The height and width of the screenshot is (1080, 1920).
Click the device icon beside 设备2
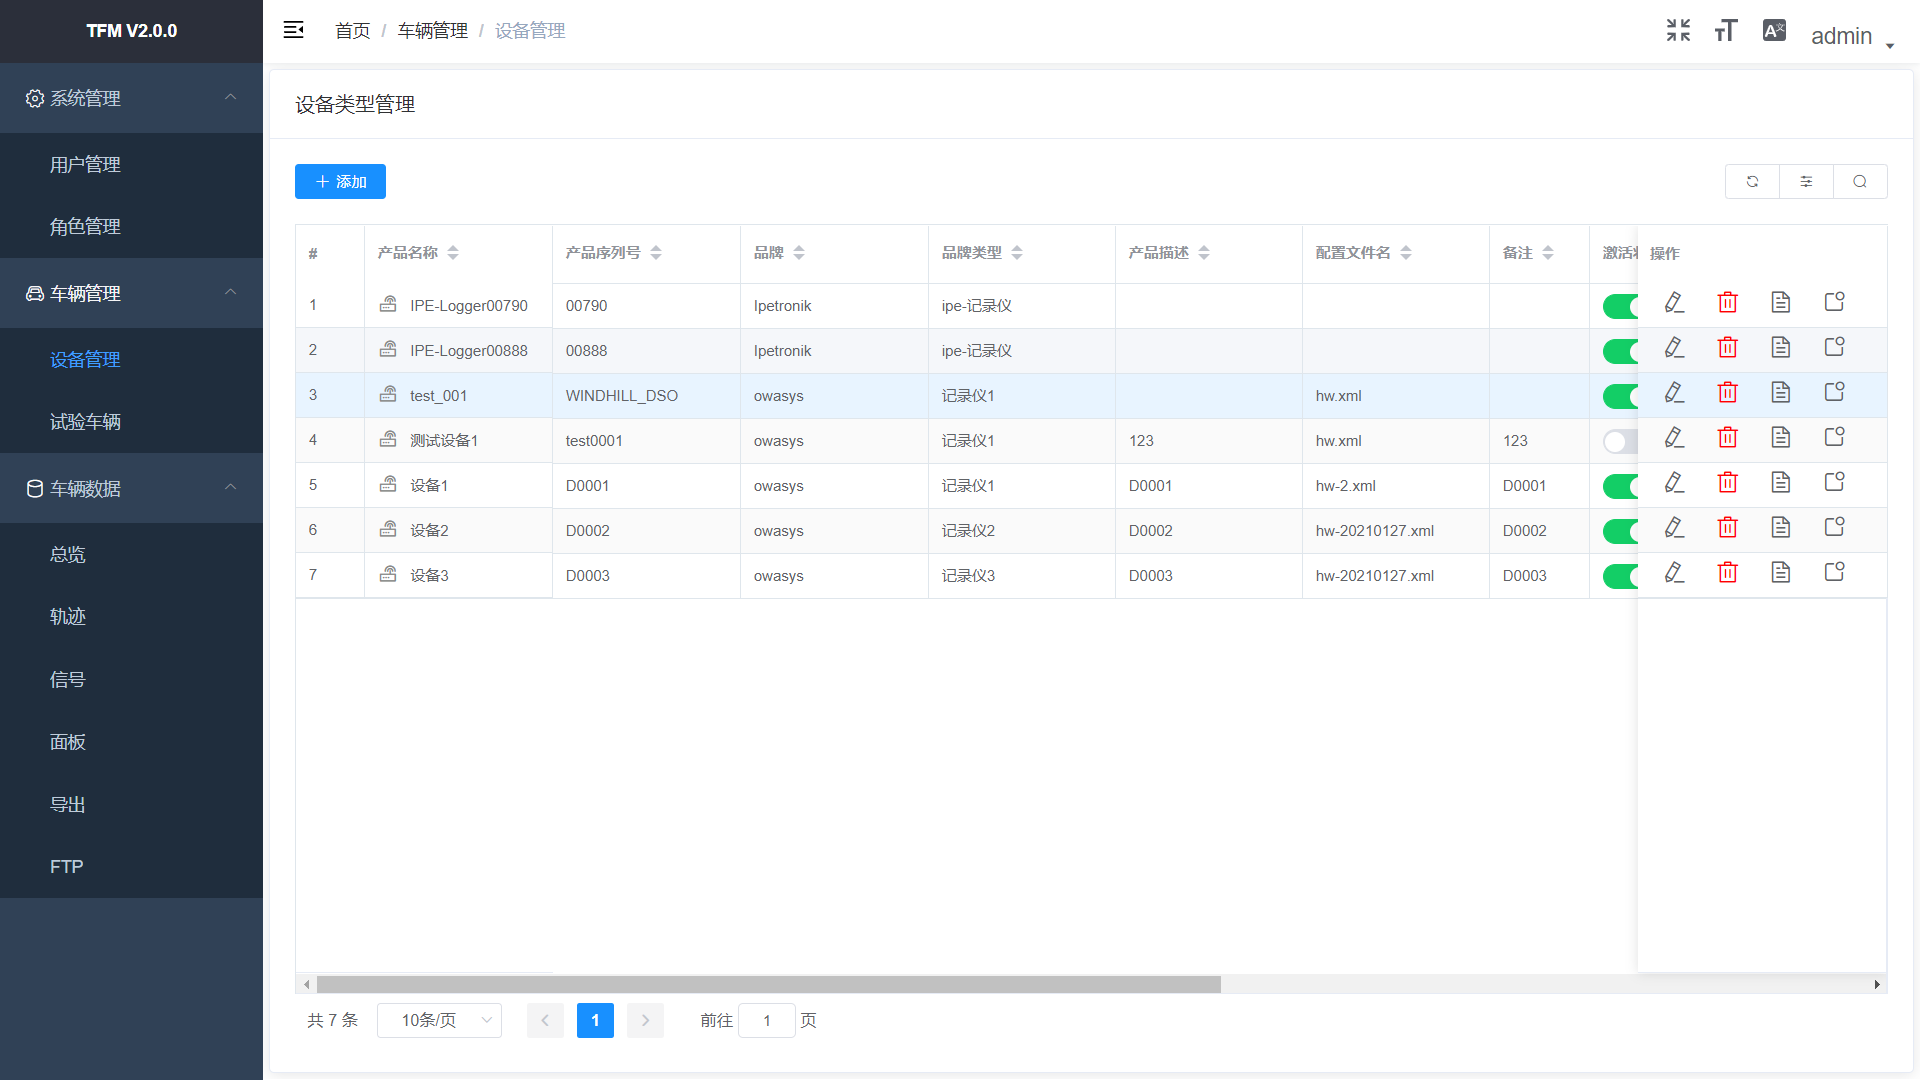[x=388, y=529]
